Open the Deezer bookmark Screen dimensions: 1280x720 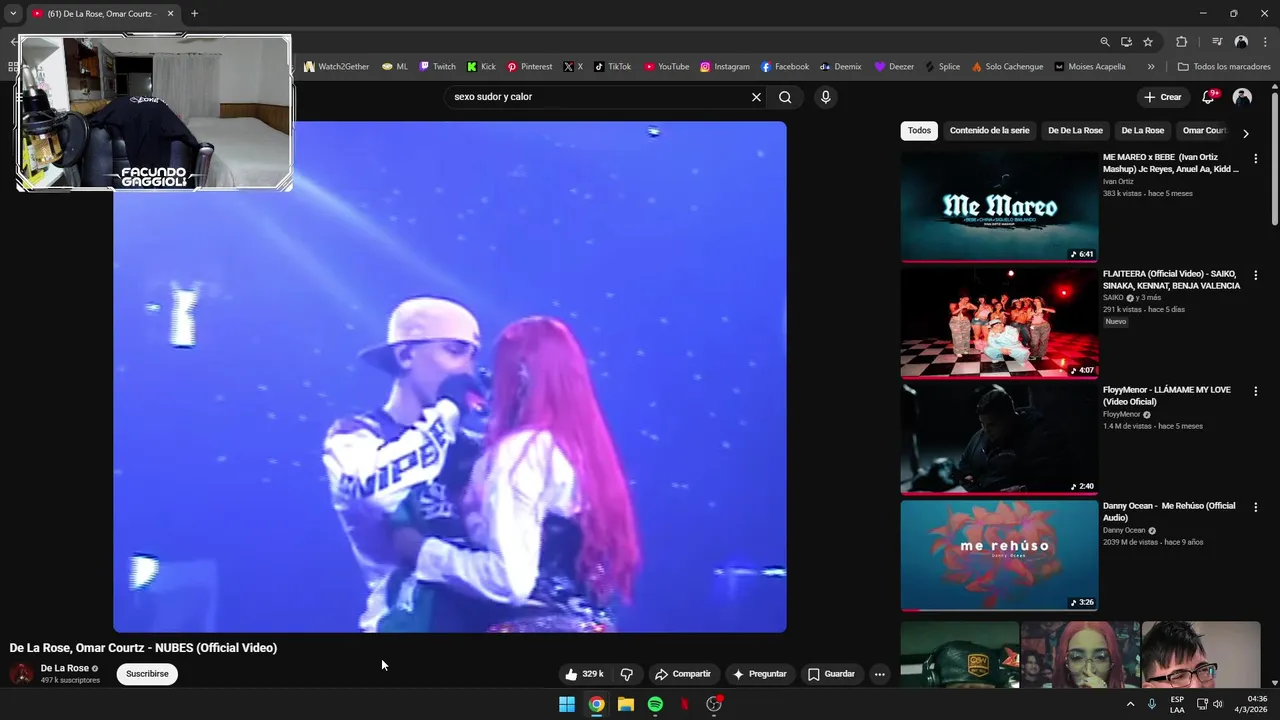point(894,67)
